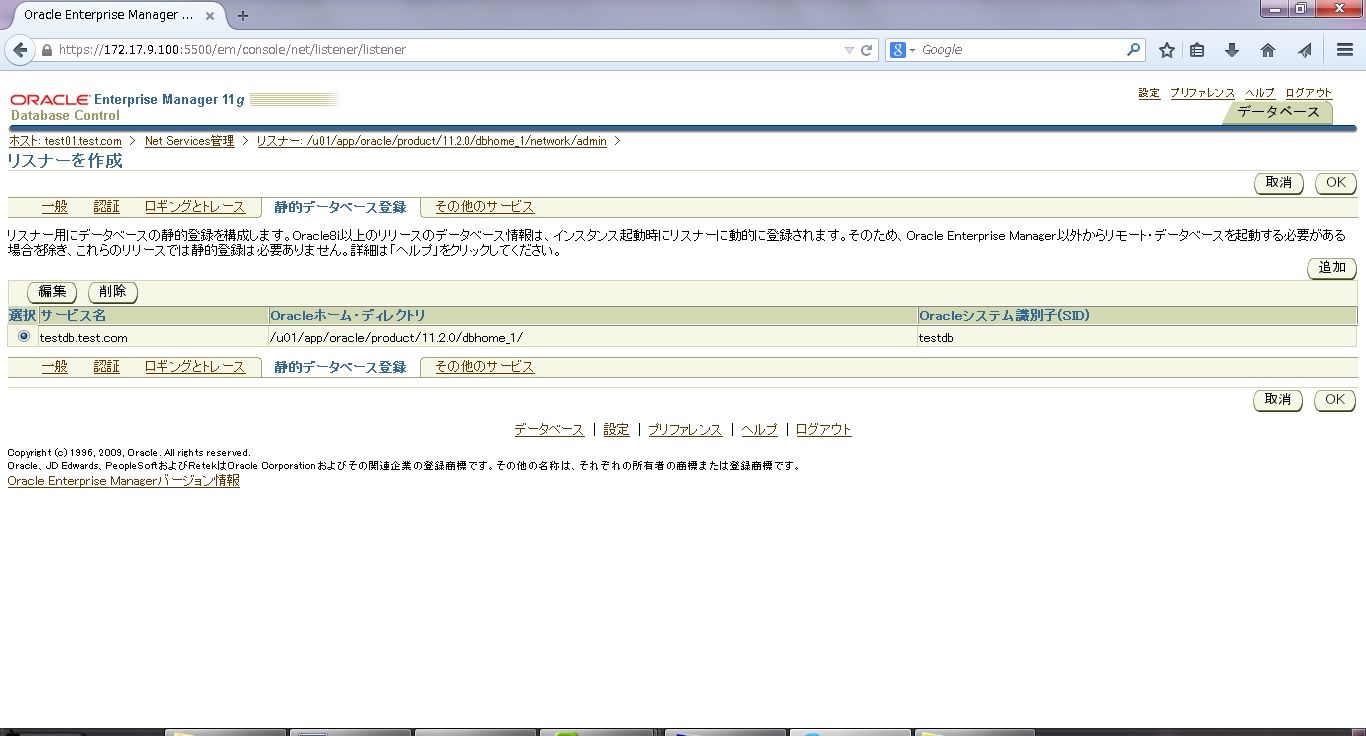Follow the リスナー network/admin breadcrumb
The width and height of the screenshot is (1366, 736).
click(432, 141)
